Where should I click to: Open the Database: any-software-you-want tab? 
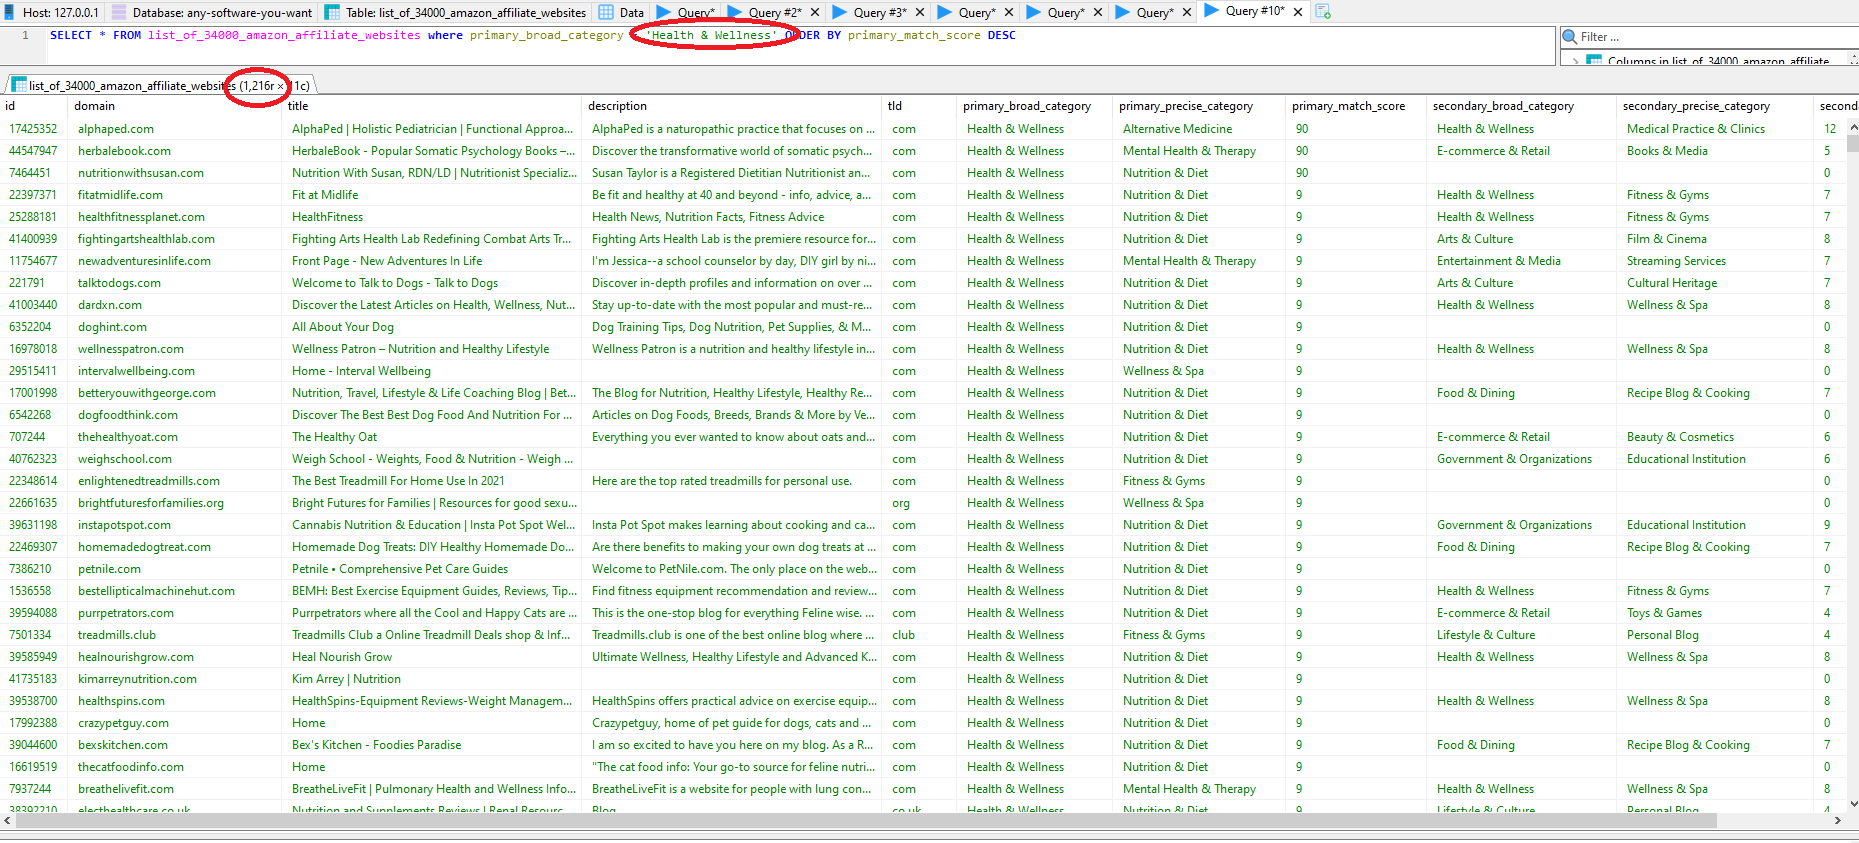[x=212, y=13]
